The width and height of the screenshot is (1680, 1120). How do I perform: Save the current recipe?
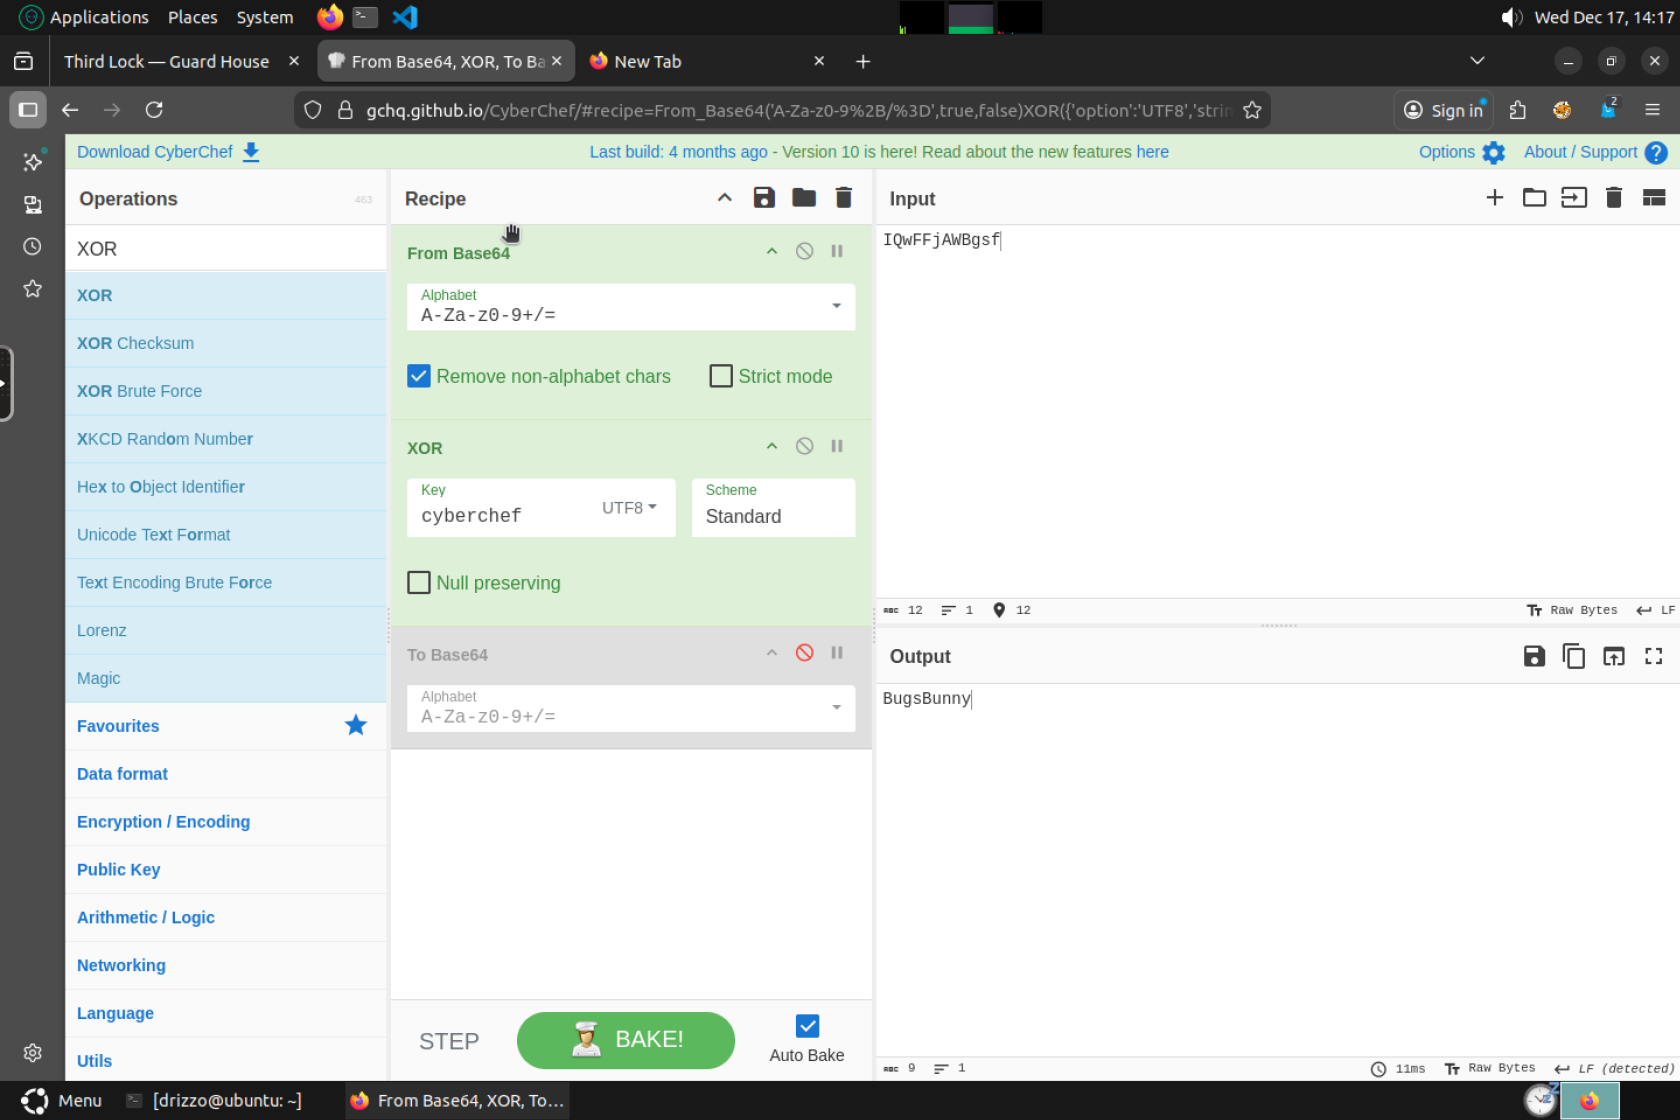click(764, 198)
